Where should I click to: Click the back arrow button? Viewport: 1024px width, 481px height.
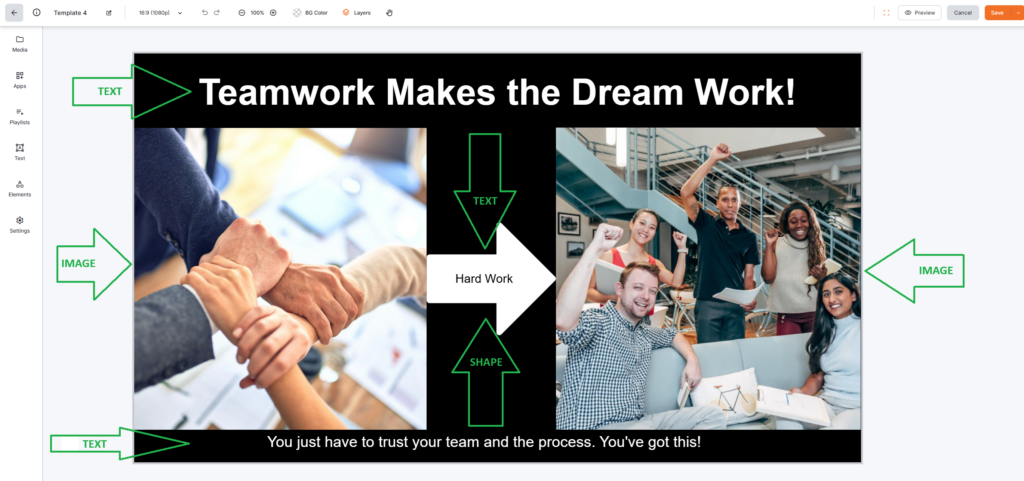pos(14,13)
